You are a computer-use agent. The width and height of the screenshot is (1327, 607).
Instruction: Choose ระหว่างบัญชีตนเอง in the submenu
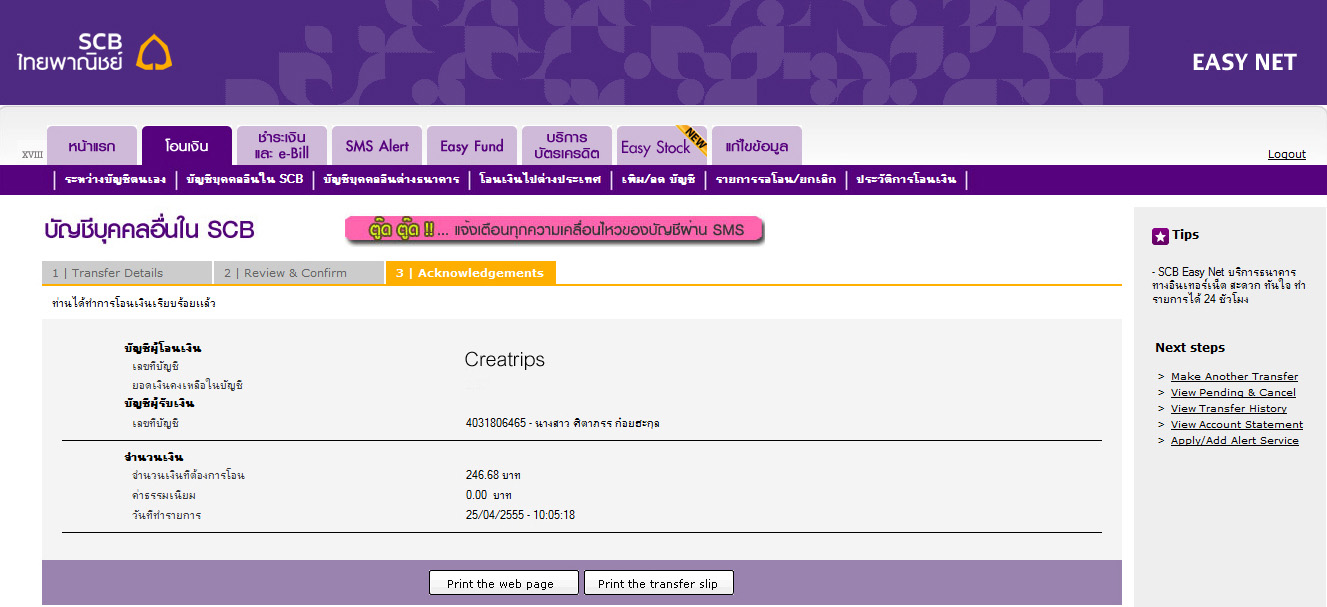pyautogui.click(x=115, y=180)
